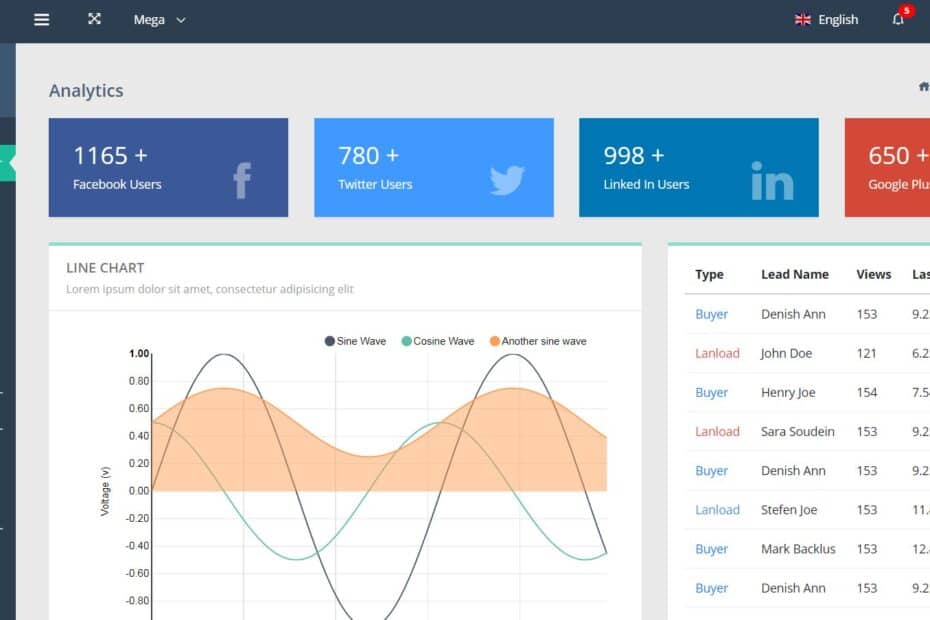Sort by the Type column header
The height and width of the screenshot is (620, 930).
pos(709,274)
